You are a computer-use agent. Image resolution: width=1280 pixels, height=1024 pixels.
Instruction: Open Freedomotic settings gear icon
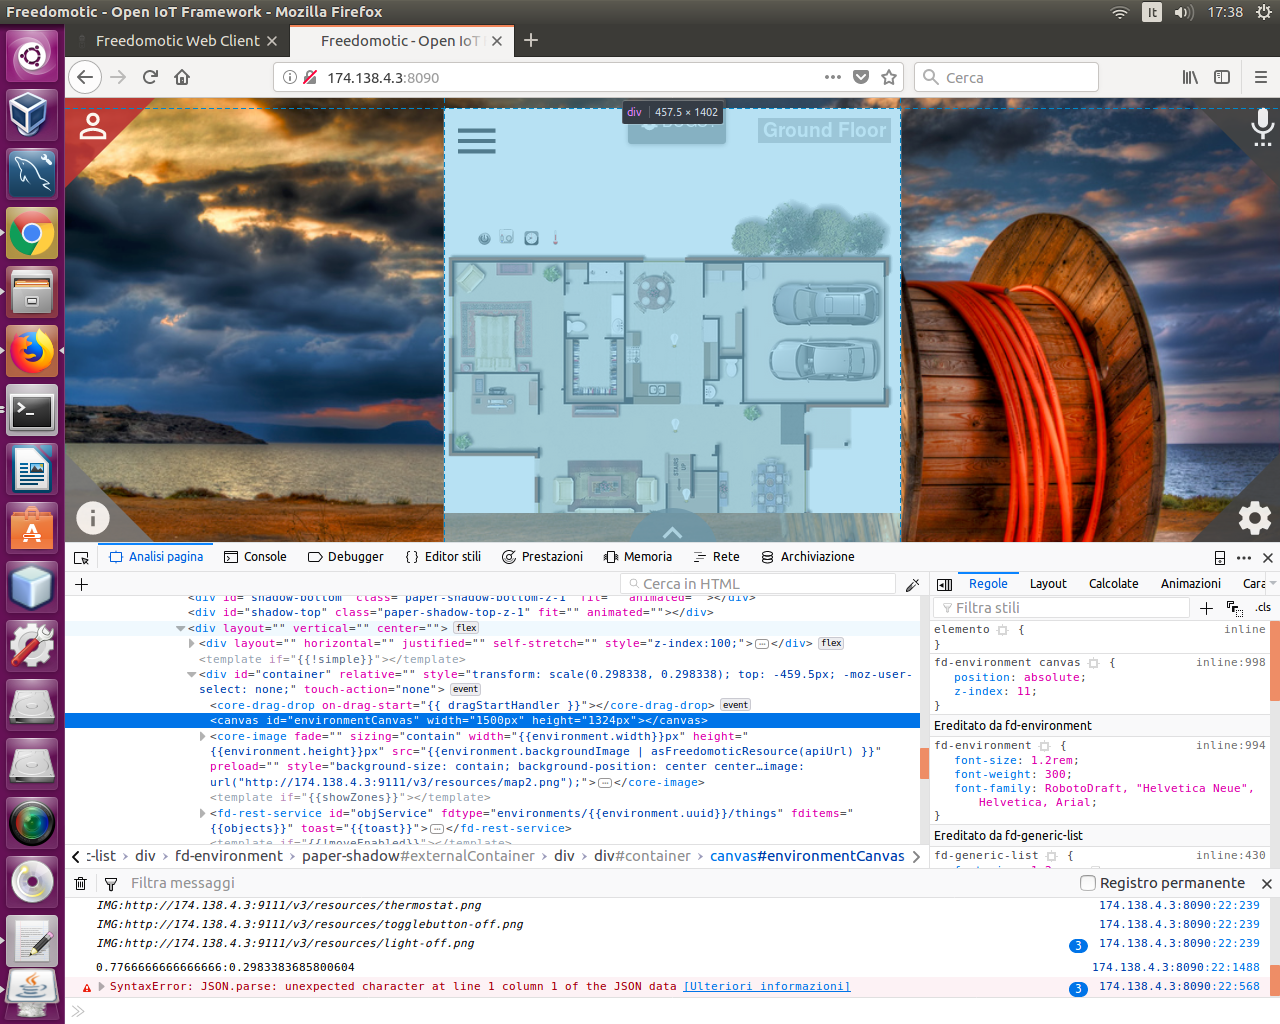pos(1255,517)
